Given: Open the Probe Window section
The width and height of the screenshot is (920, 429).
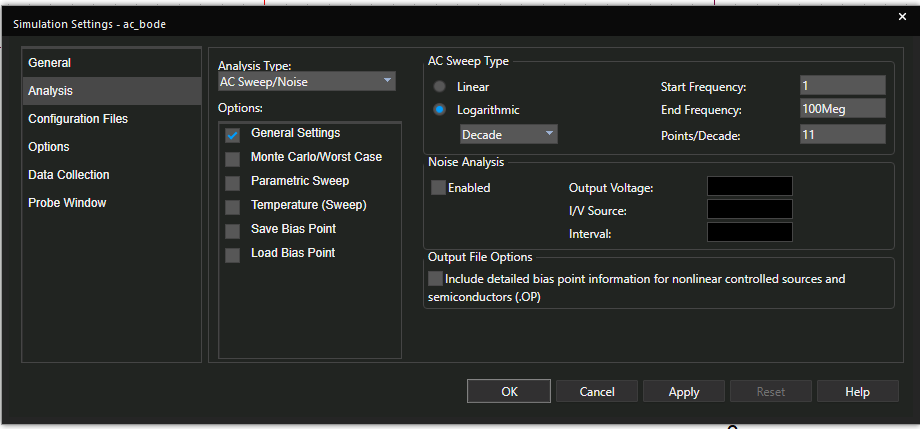Looking at the screenshot, I should 67,203.
